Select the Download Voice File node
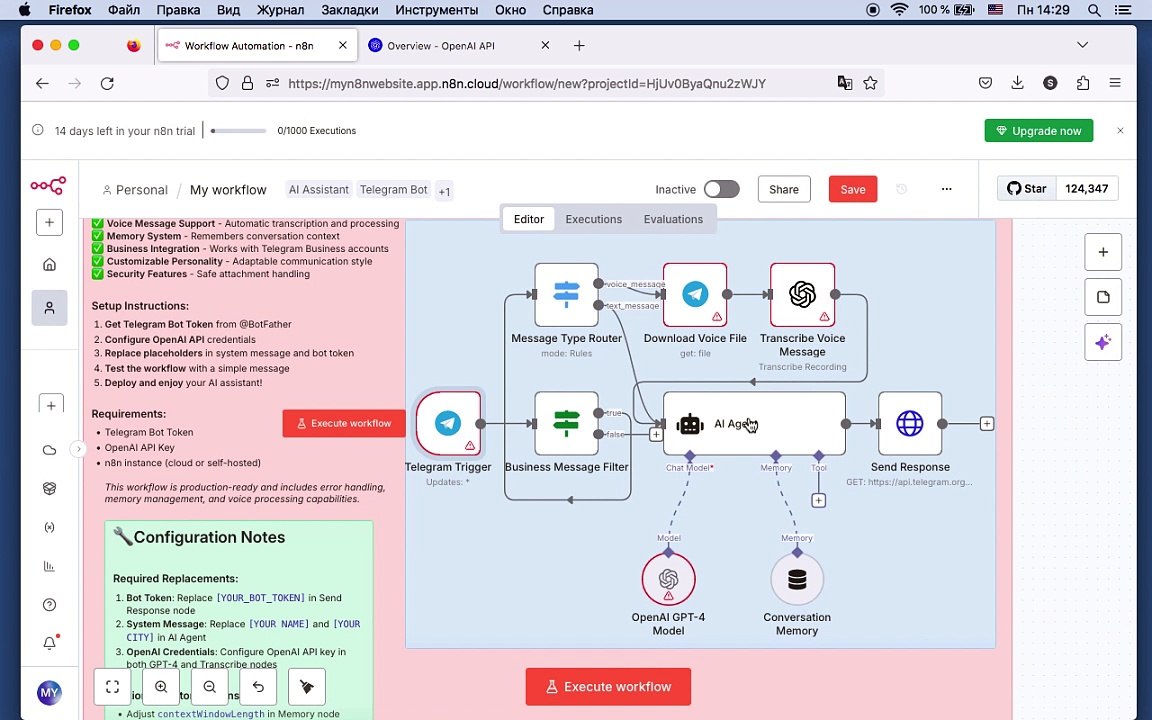 695,295
